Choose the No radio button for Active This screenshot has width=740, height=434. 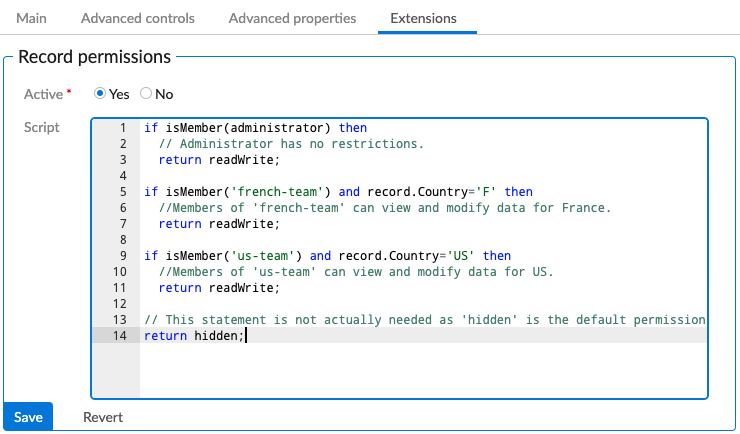click(x=146, y=94)
